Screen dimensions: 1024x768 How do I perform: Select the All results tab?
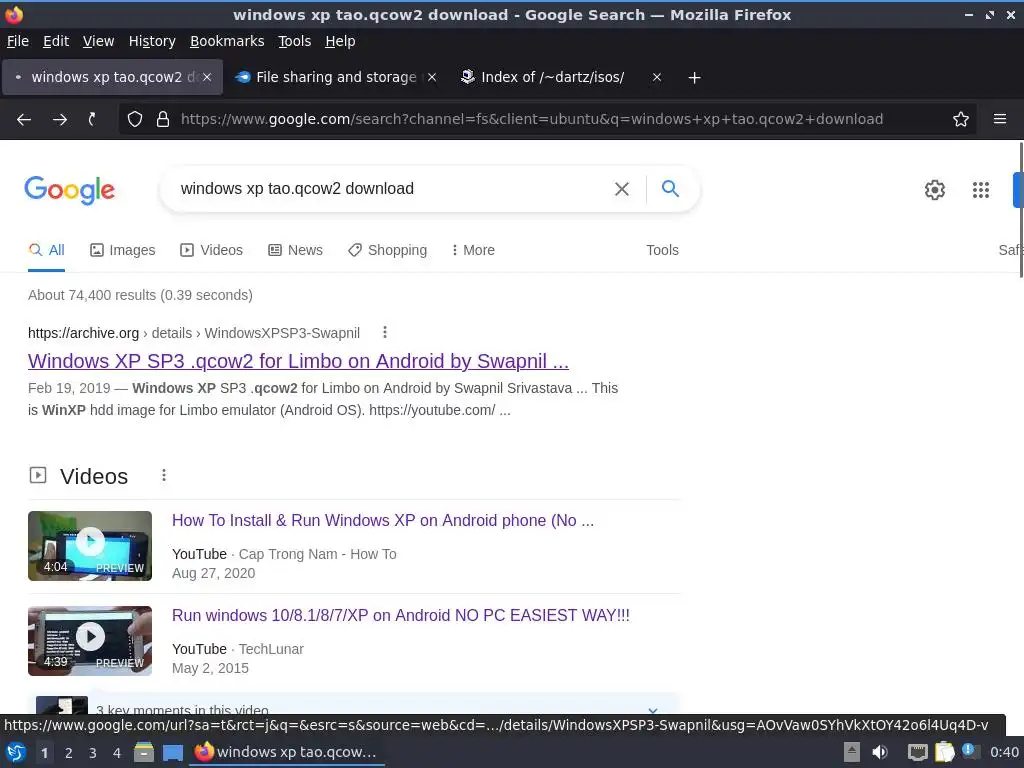coord(46,250)
